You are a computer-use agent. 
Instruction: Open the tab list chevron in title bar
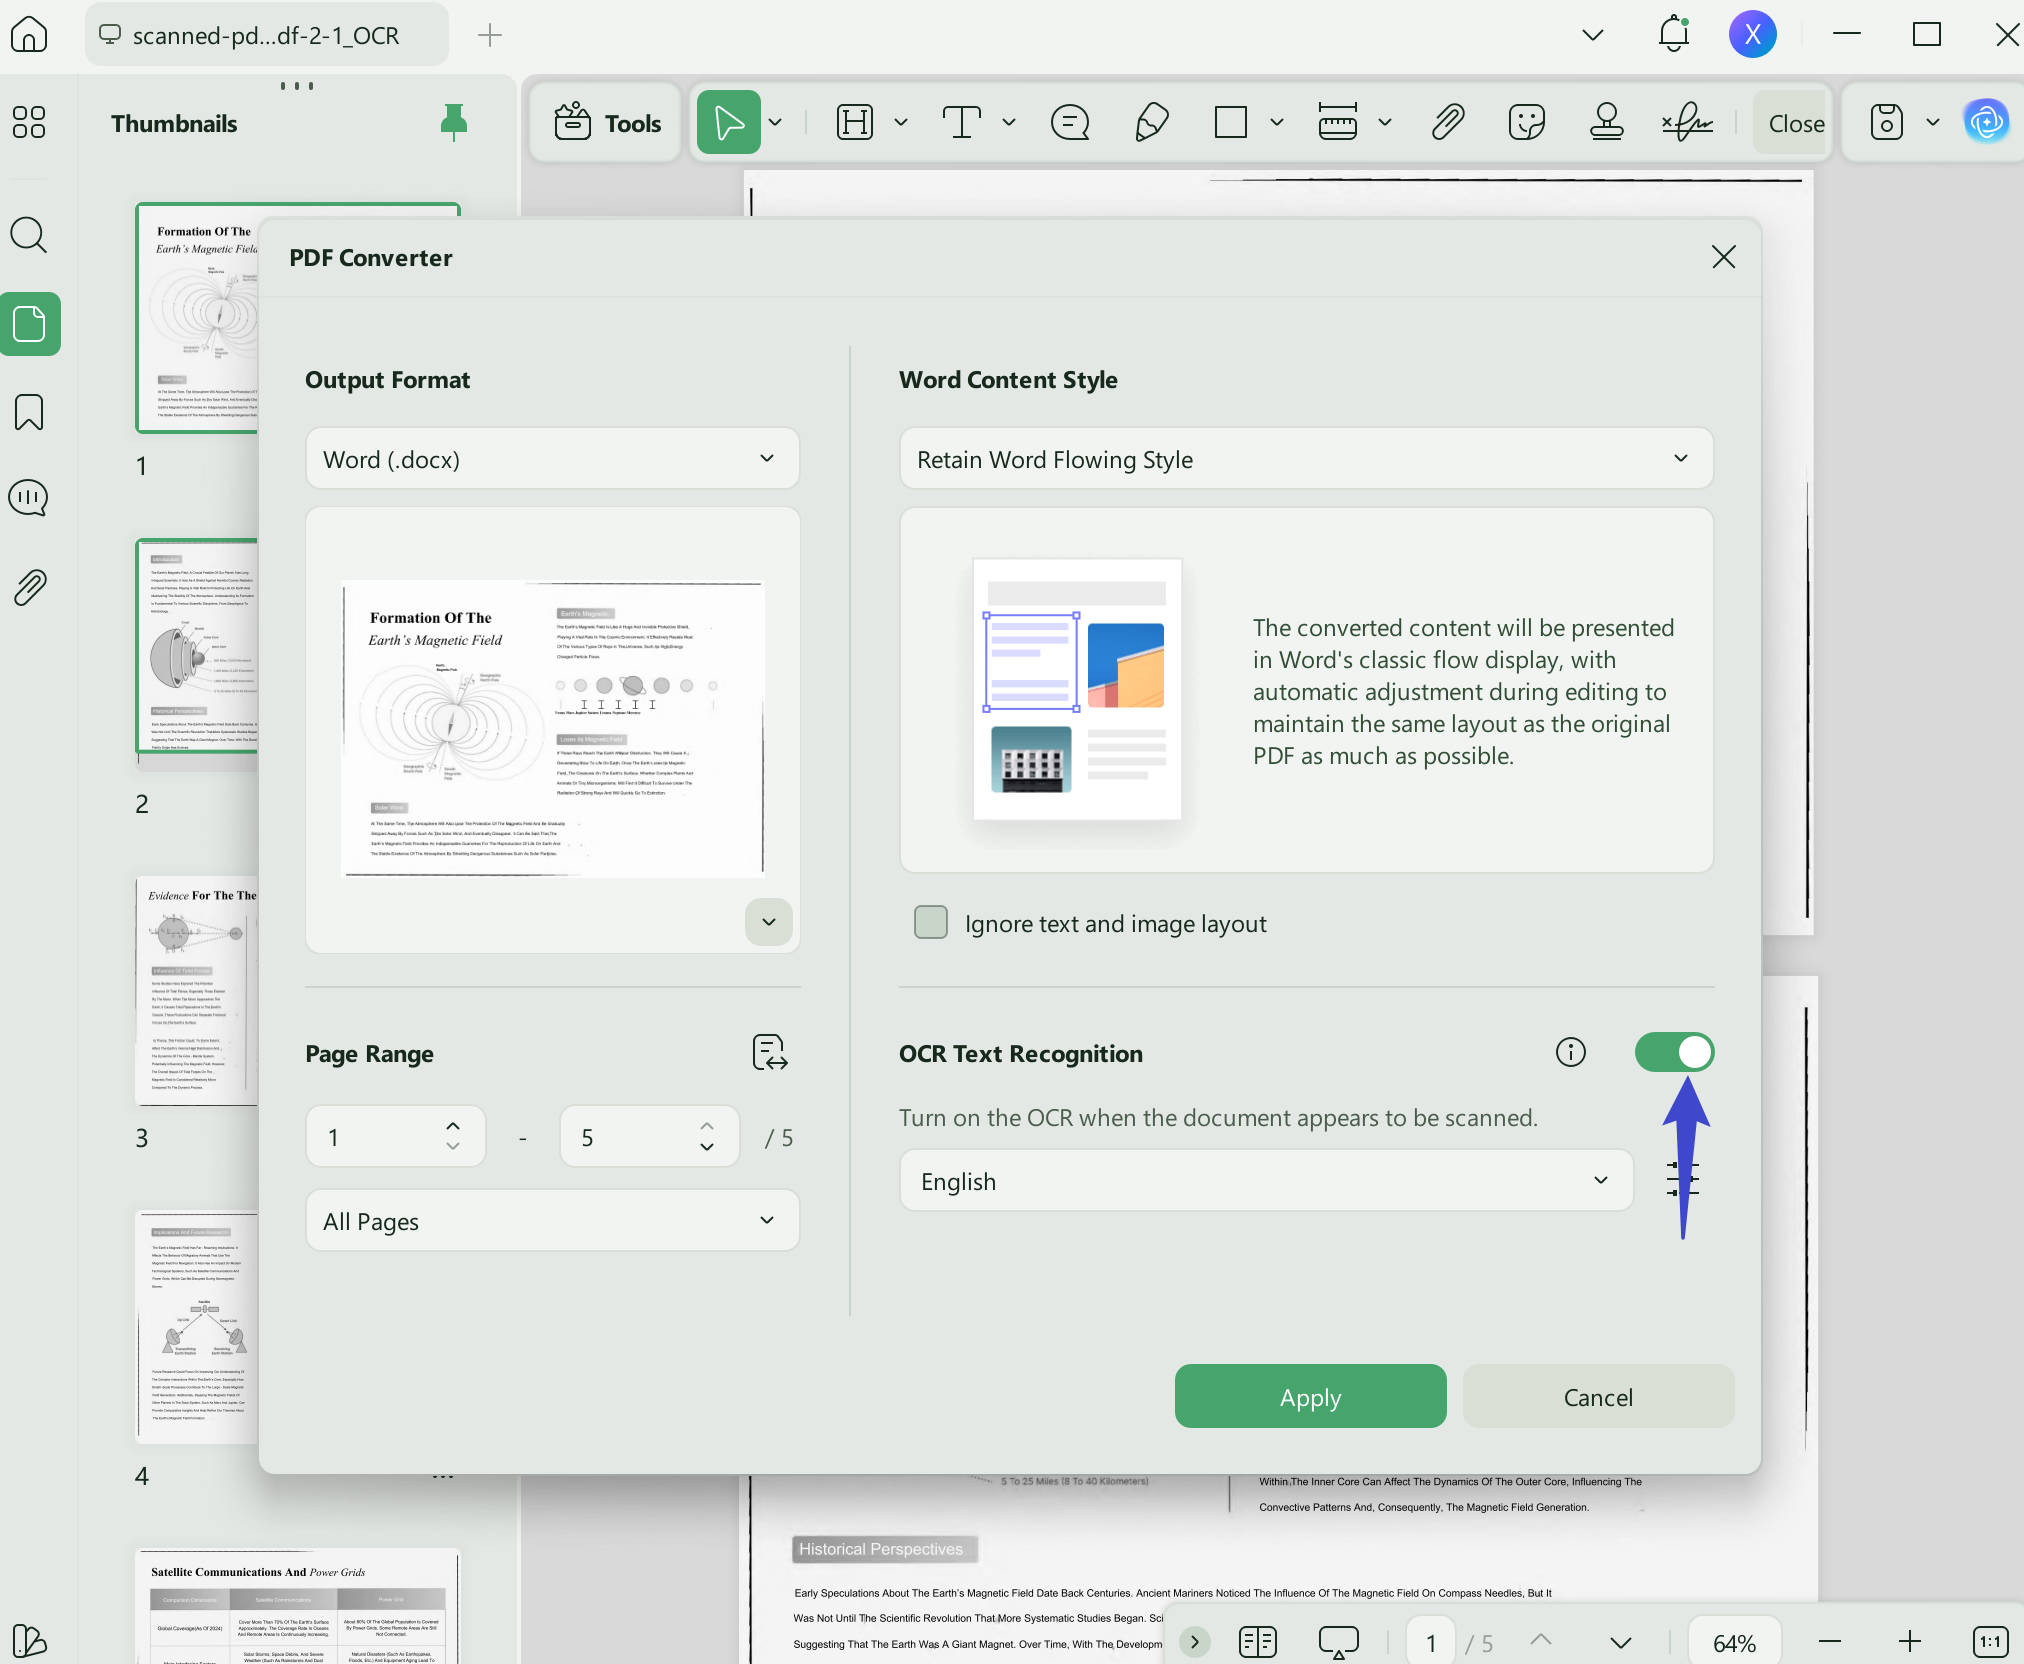1593,36
